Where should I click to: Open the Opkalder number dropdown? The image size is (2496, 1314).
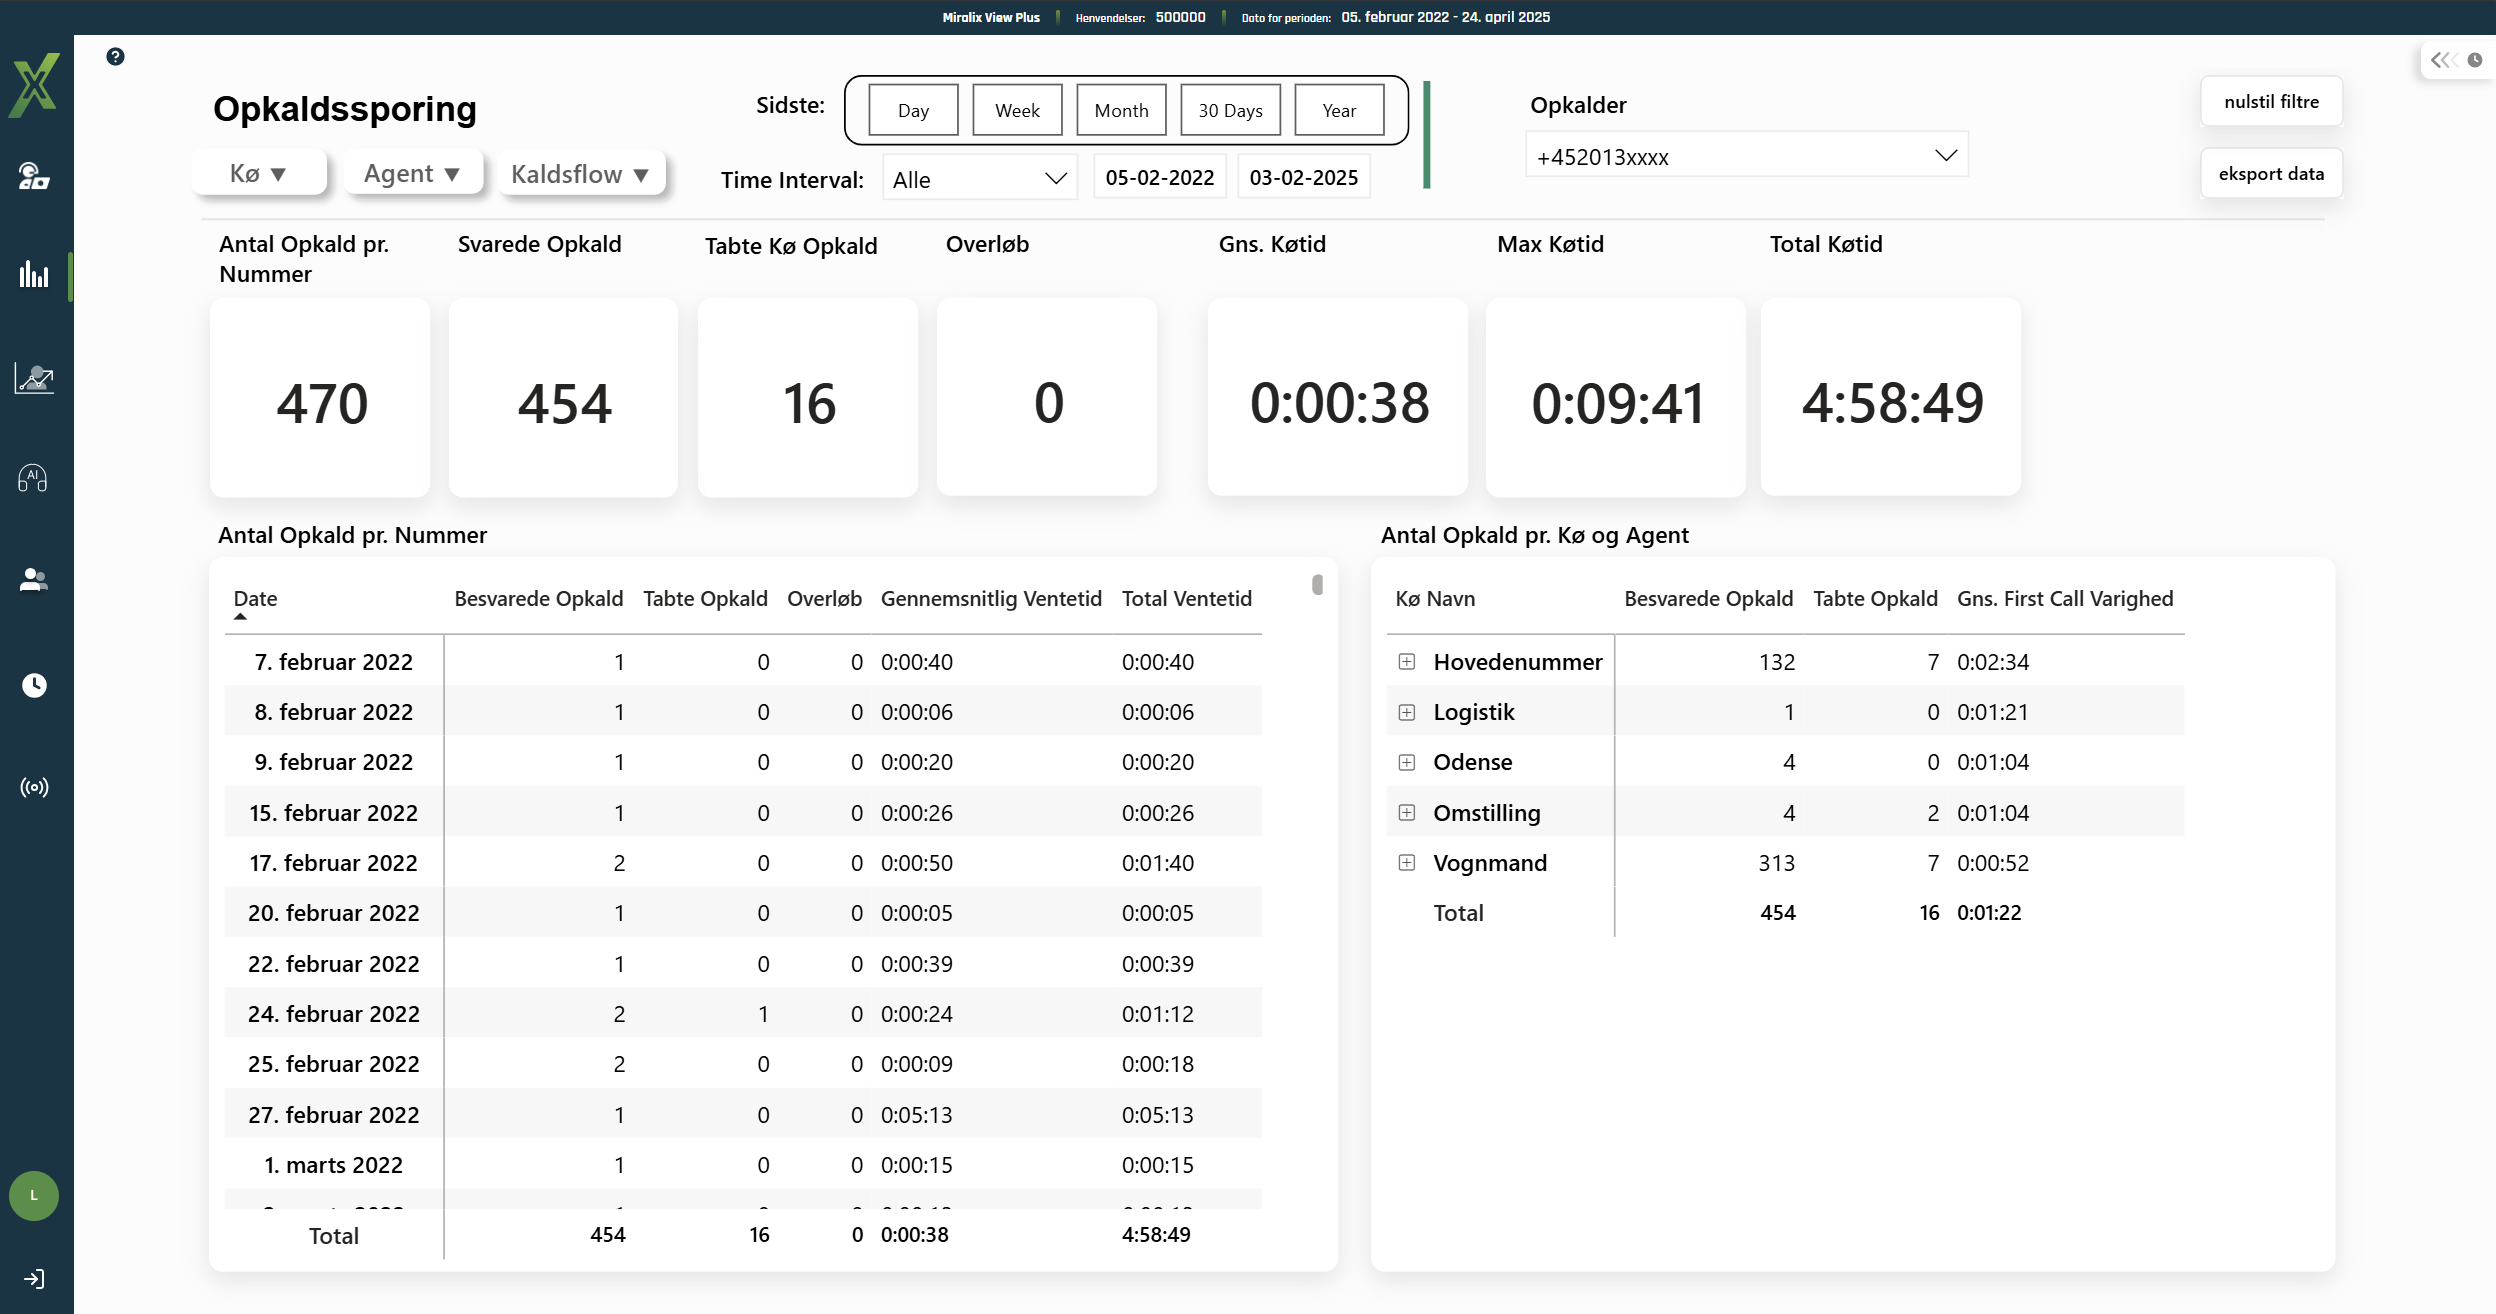coord(1746,156)
